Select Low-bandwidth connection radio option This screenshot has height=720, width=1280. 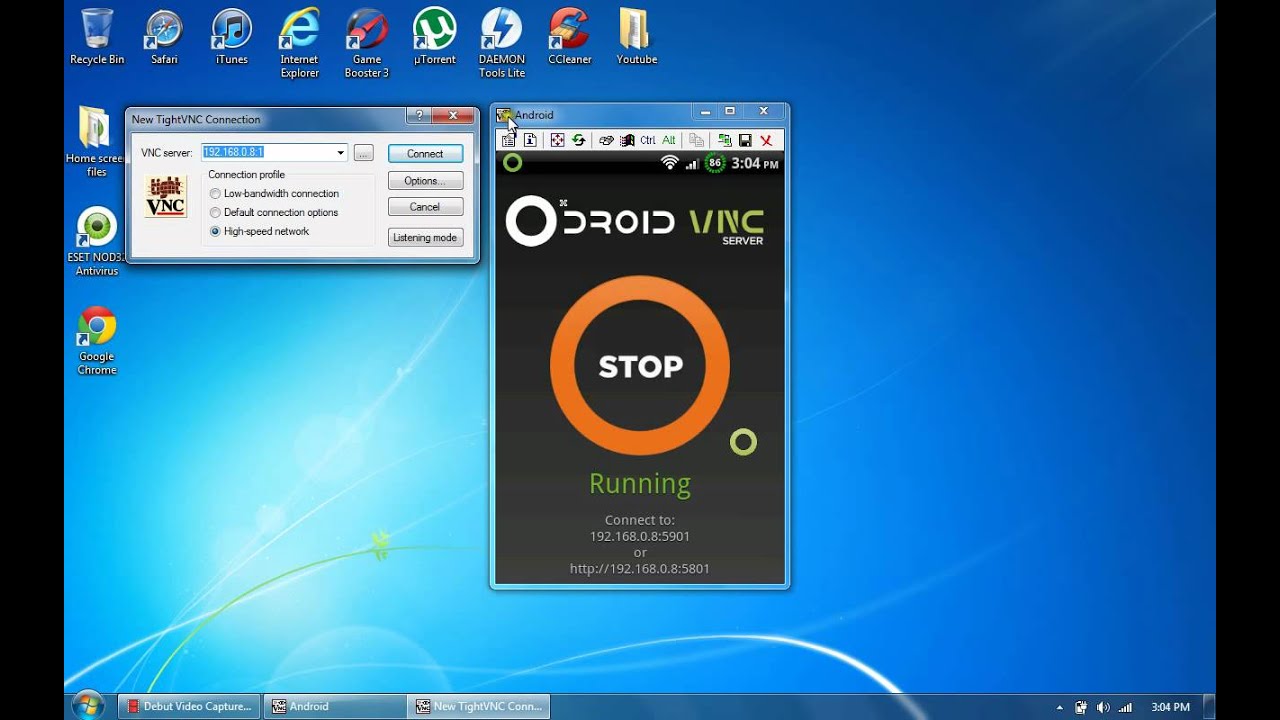tap(215, 194)
